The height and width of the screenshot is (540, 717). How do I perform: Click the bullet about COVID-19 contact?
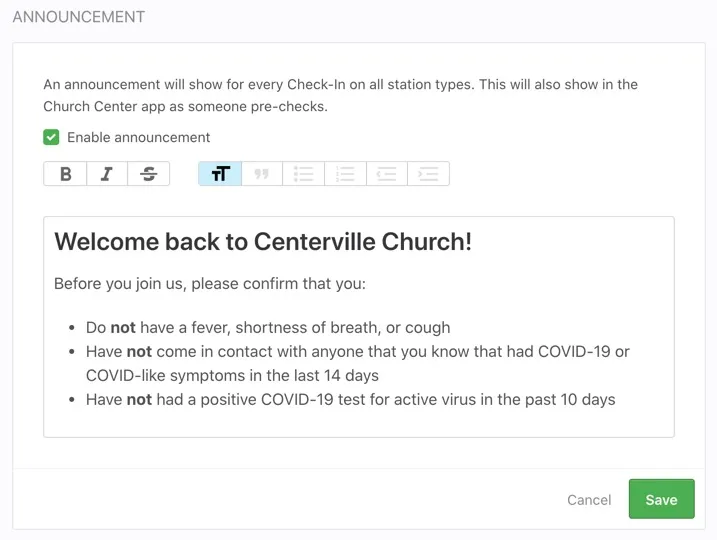358,352
